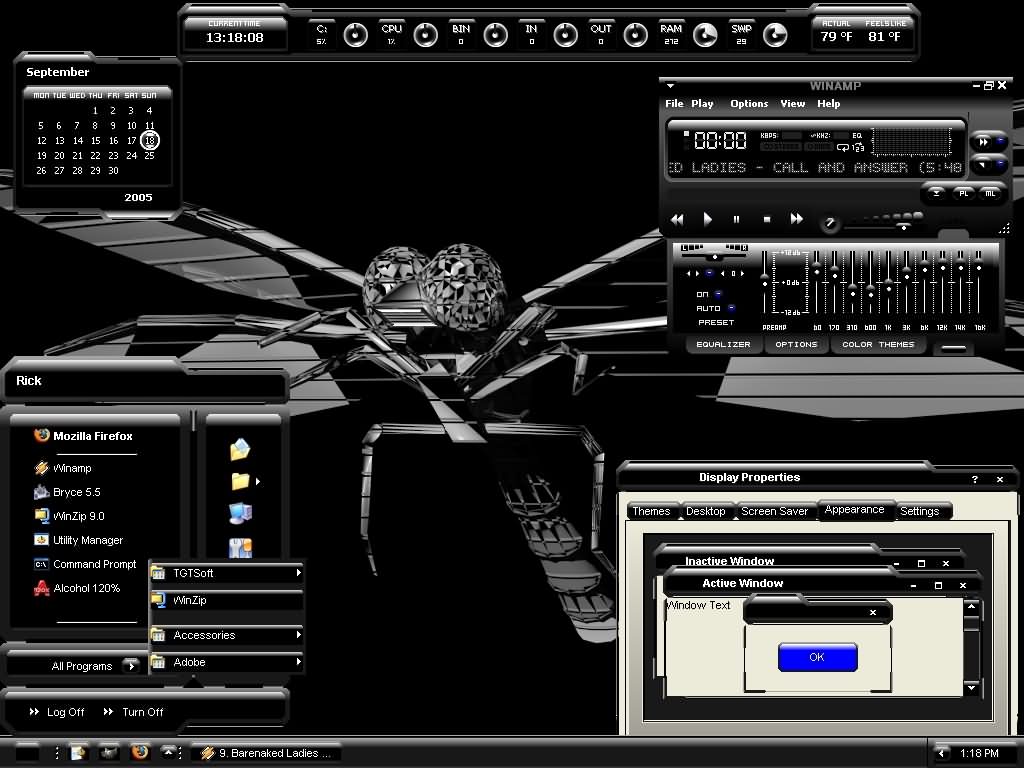Open Winamp main menu dropdown arrow

[x=670, y=86]
